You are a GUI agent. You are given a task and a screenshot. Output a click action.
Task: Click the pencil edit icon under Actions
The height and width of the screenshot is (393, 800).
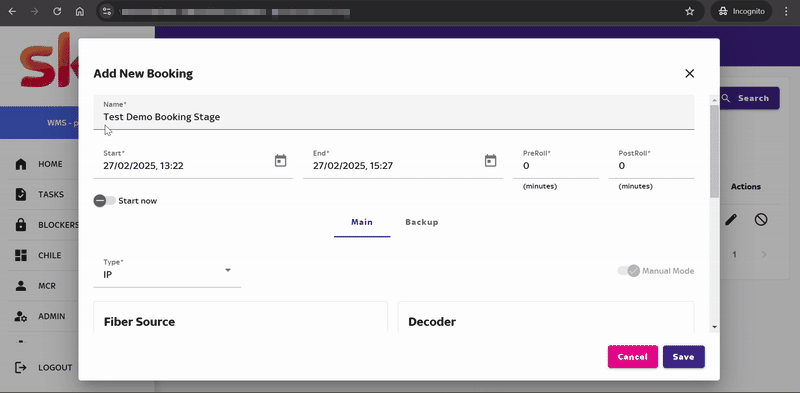click(731, 220)
